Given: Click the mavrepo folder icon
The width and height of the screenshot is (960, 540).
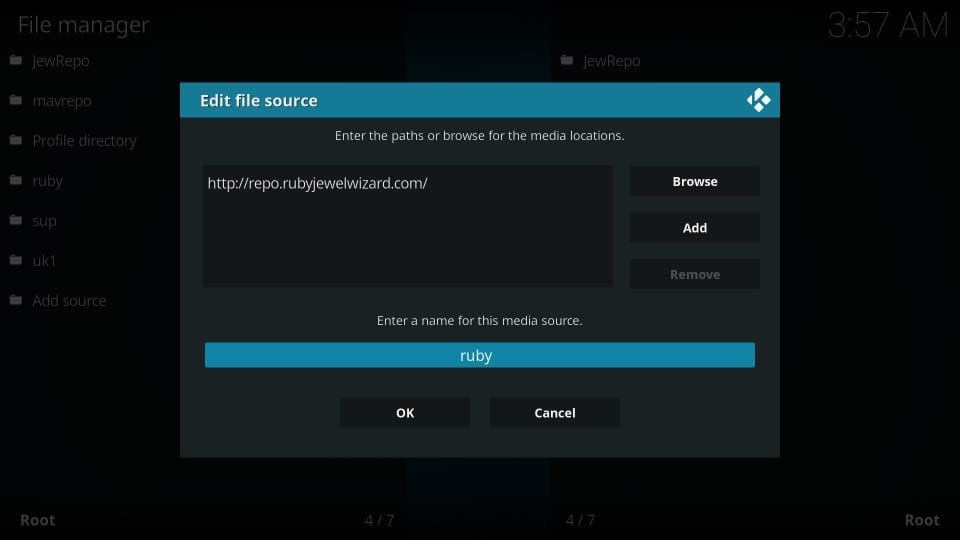Looking at the screenshot, I should click(16, 100).
